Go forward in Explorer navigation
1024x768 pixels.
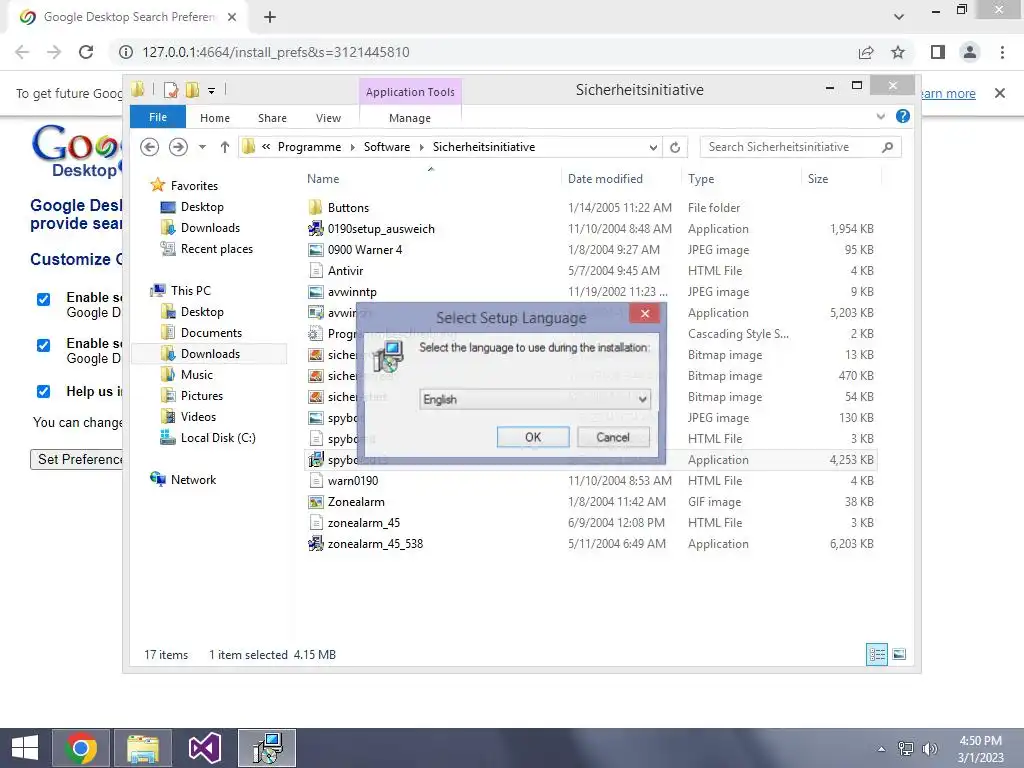(178, 147)
